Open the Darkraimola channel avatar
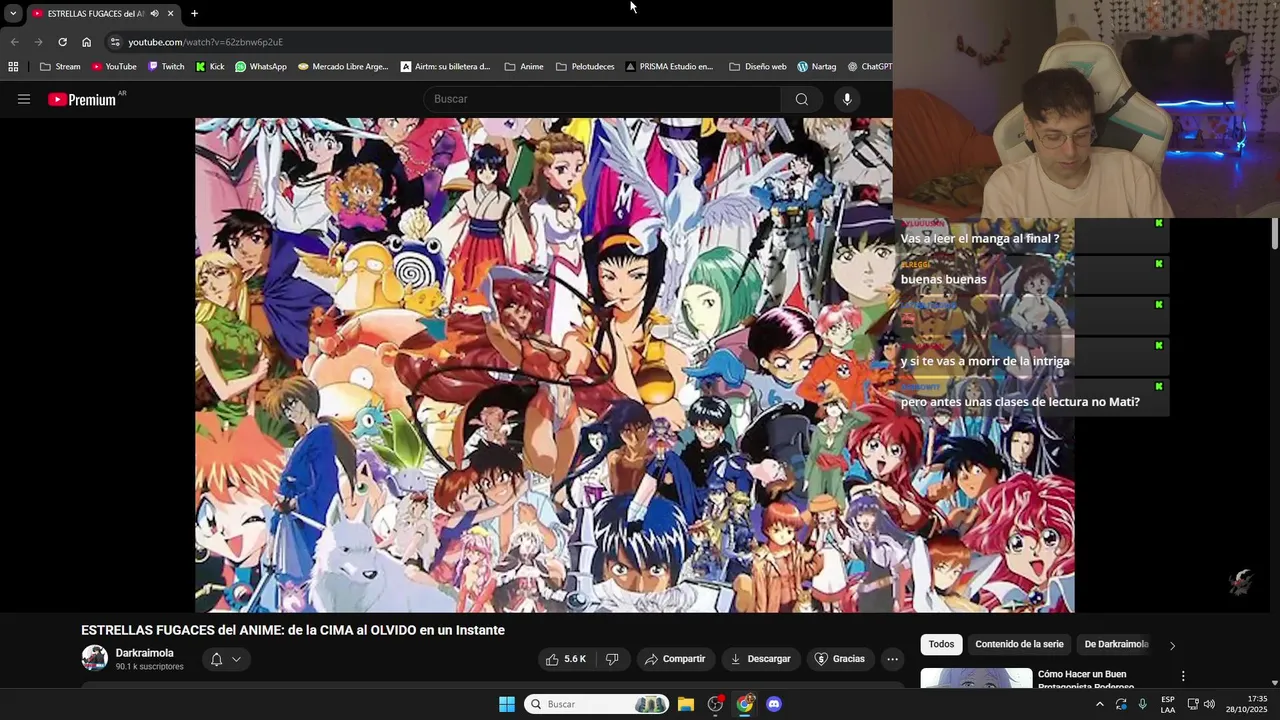 click(95, 658)
